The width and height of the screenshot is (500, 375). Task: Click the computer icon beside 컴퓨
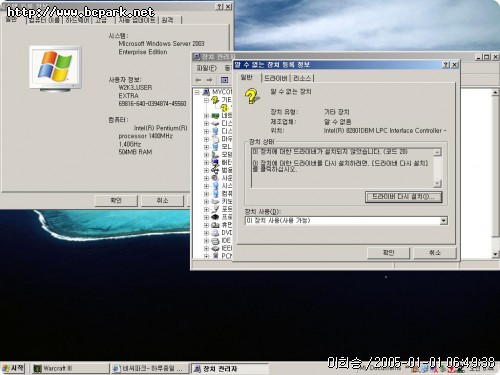tap(215, 193)
